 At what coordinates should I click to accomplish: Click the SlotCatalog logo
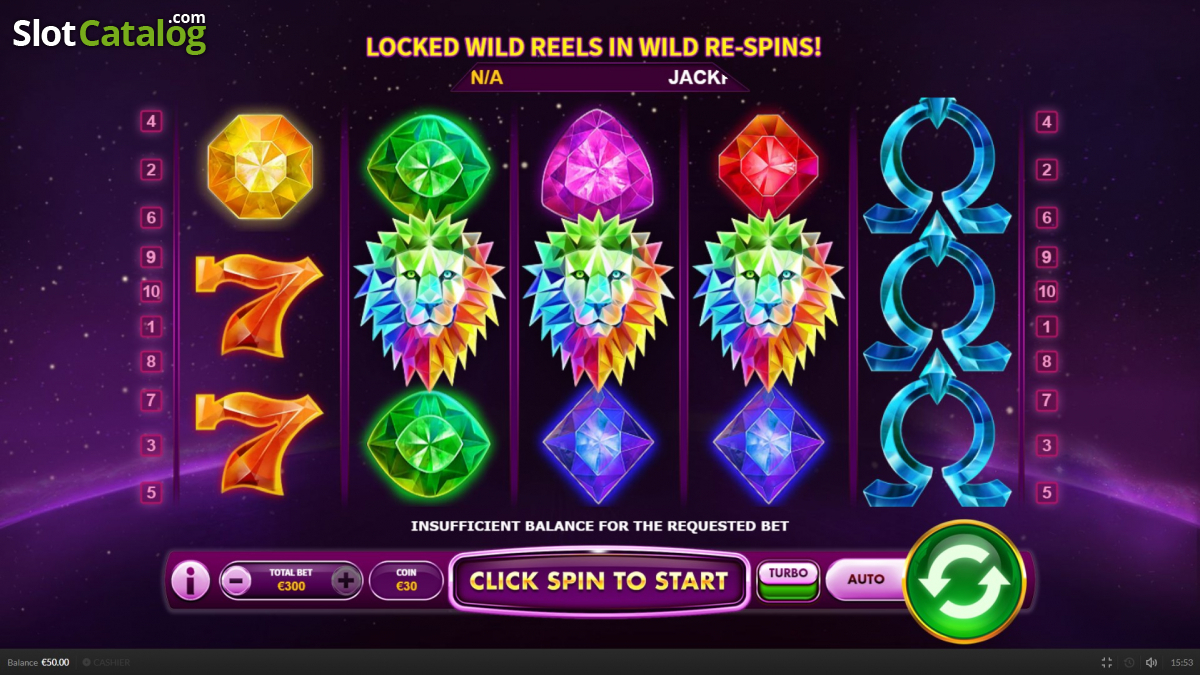110,33
